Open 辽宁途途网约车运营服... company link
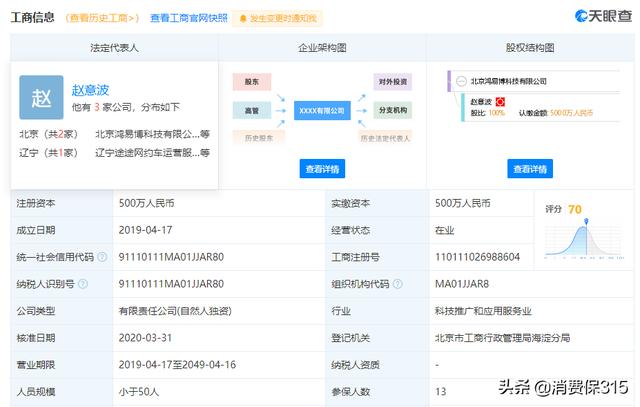Viewport: 640px width, 407px height. (x=152, y=153)
